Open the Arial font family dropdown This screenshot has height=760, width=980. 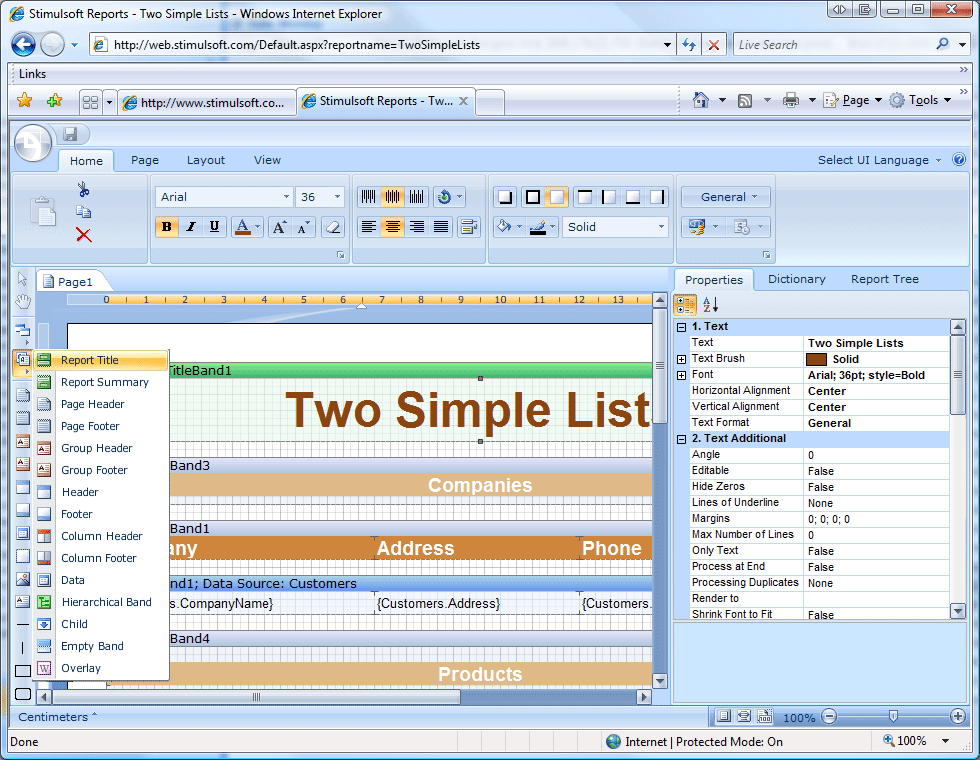point(285,196)
